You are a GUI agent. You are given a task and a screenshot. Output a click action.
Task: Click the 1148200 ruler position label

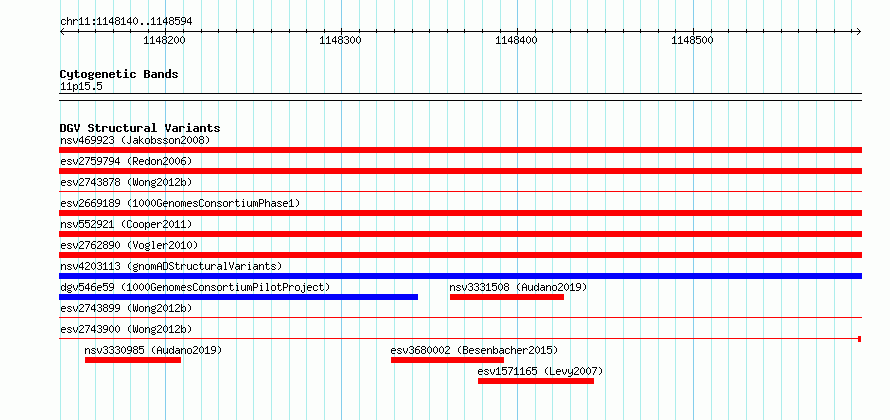click(x=165, y=41)
